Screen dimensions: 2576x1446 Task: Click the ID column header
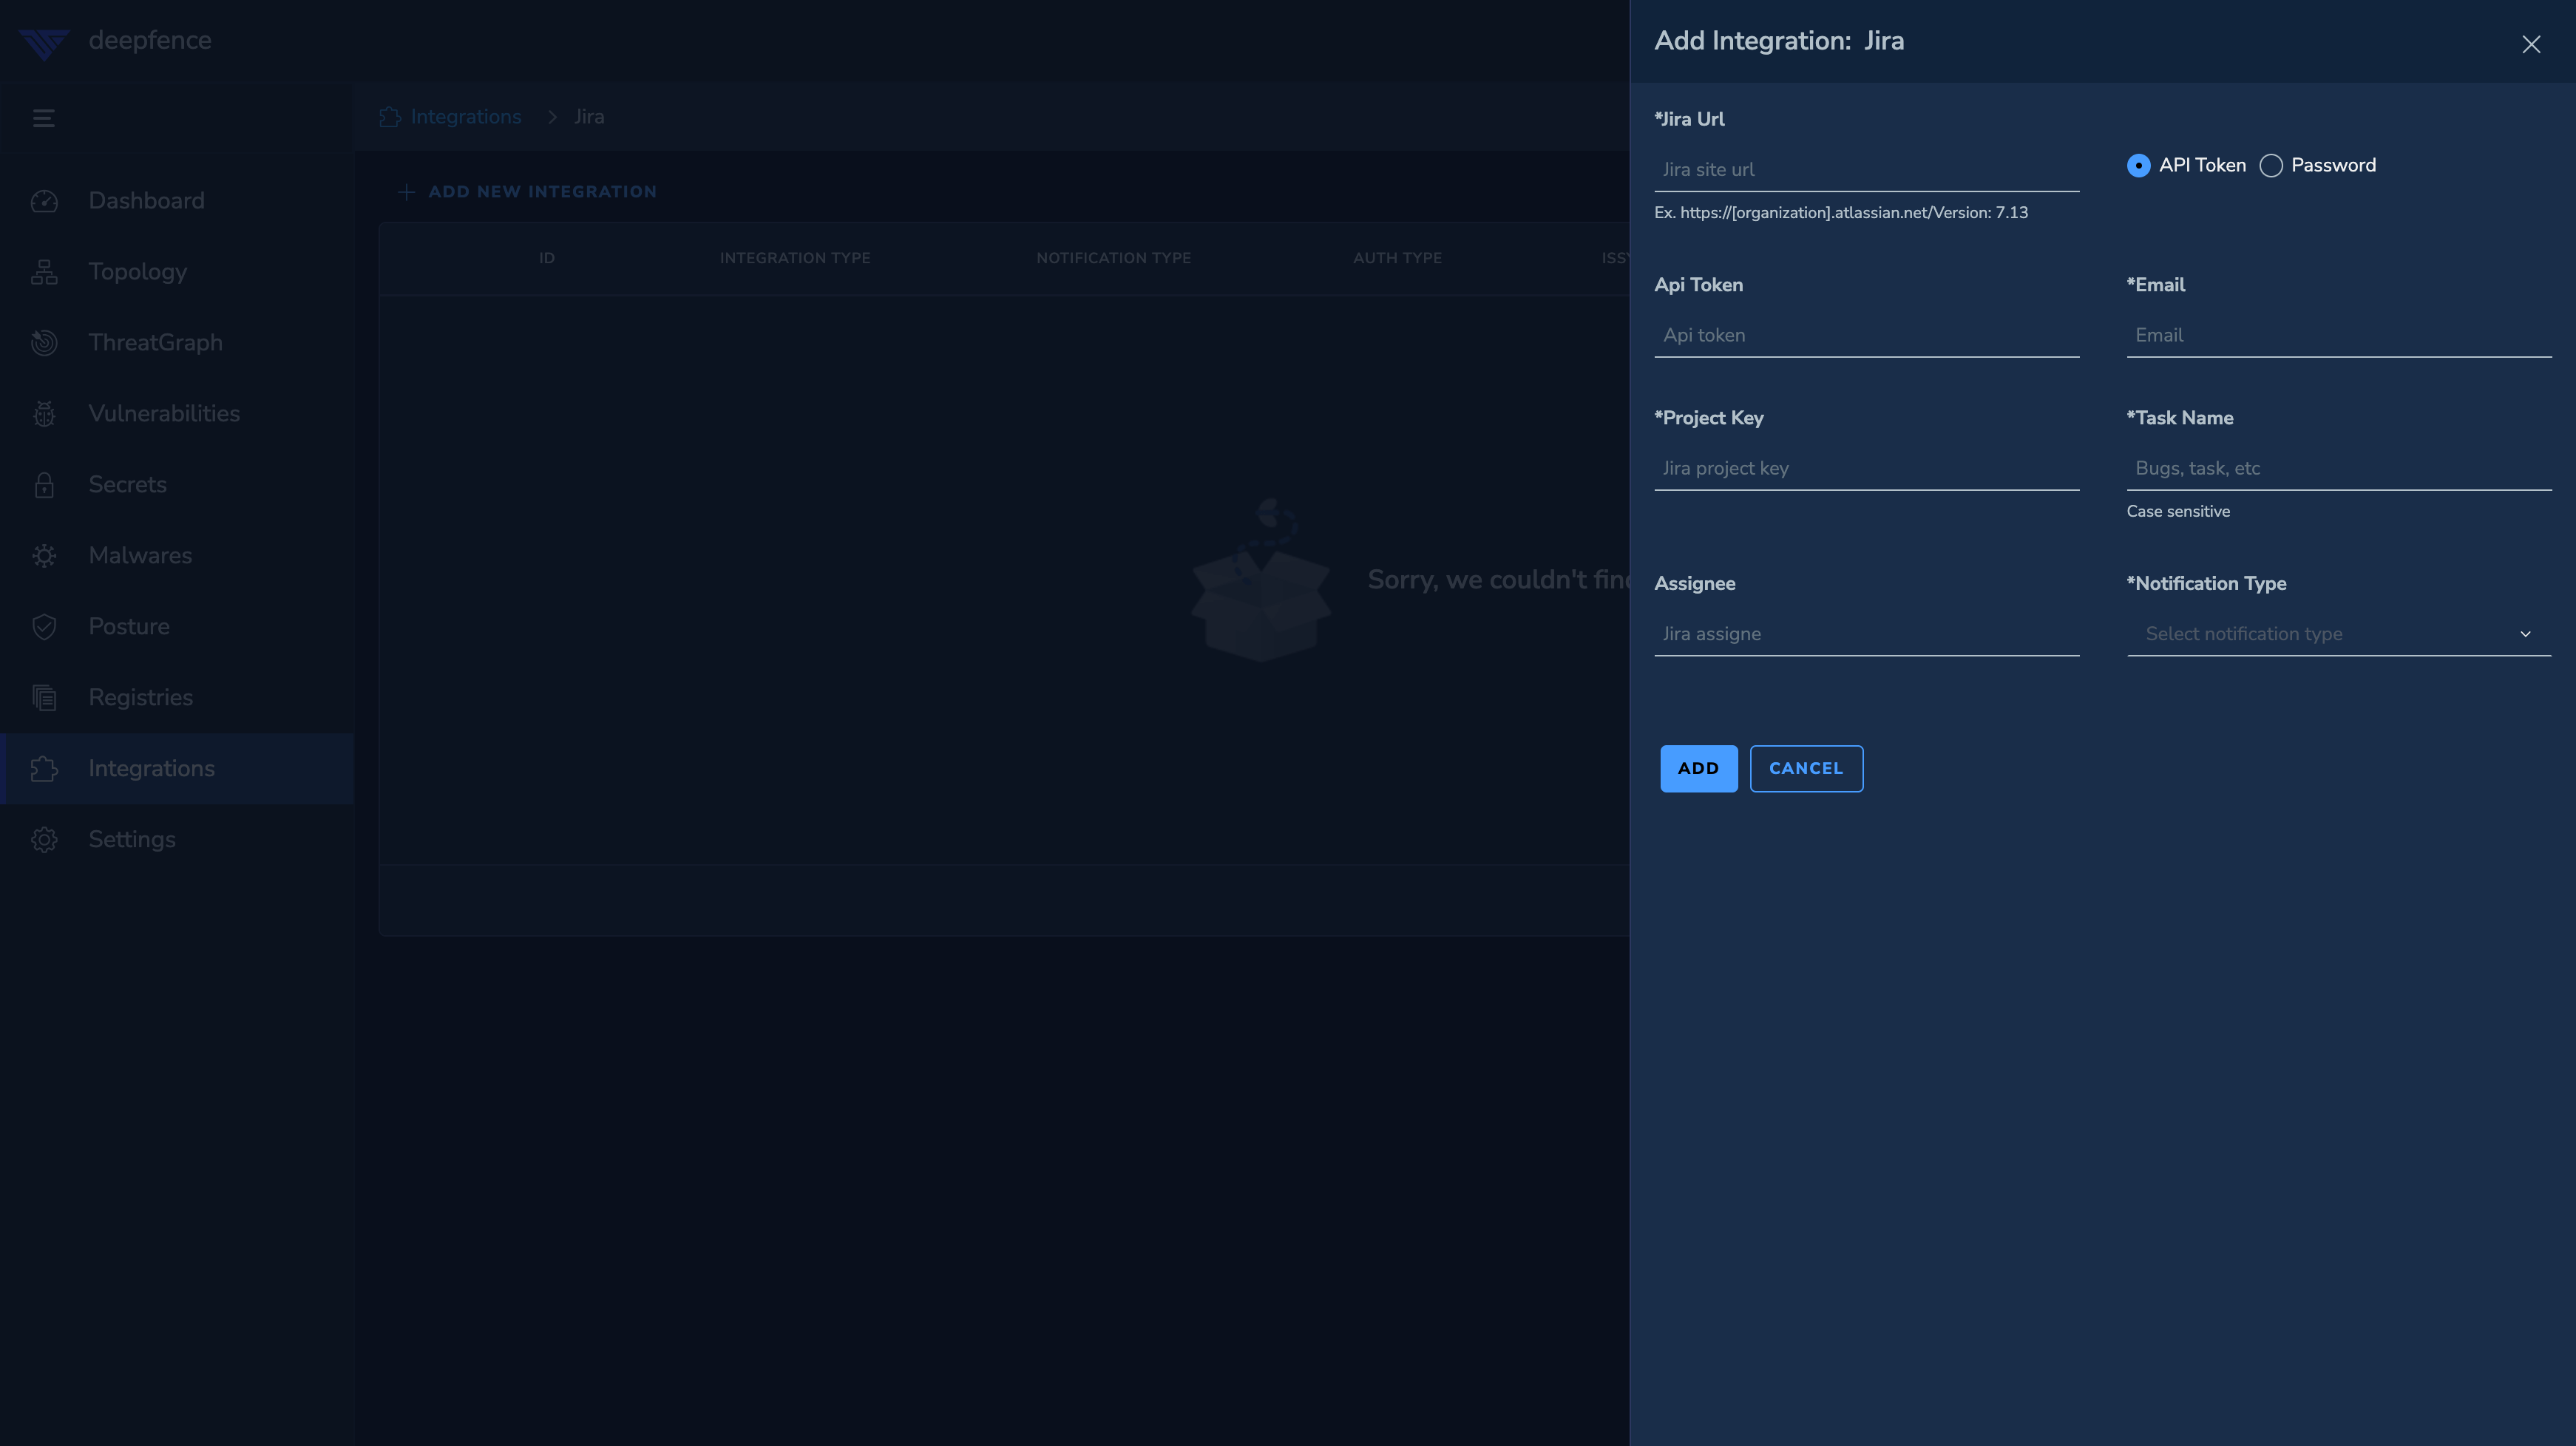pos(547,259)
